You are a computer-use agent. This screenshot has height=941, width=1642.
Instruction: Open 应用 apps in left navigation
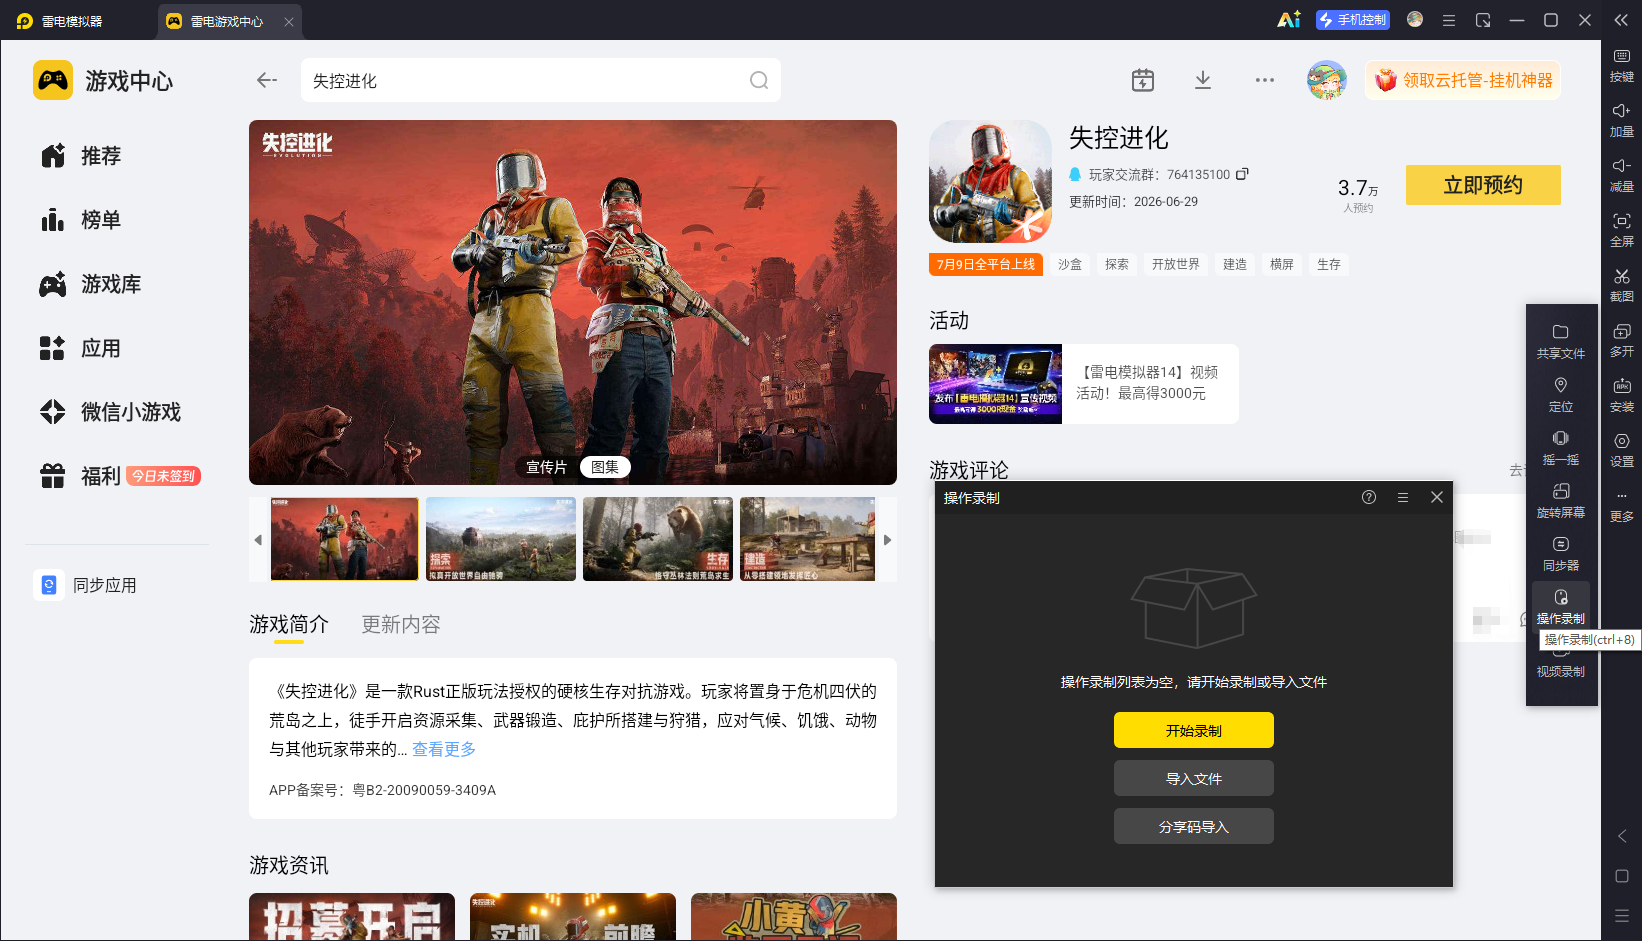80,348
